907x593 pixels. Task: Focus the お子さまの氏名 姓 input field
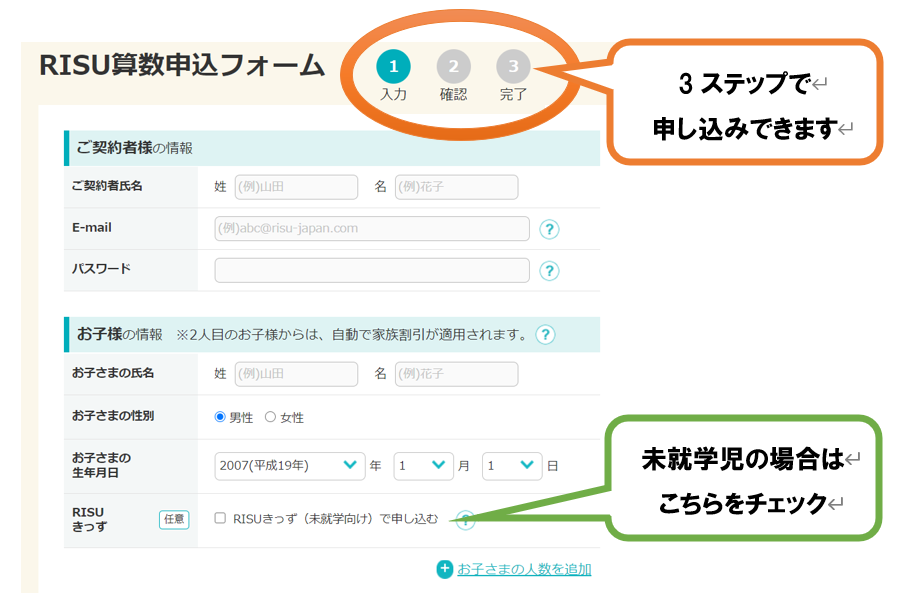click(x=296, y=374)
